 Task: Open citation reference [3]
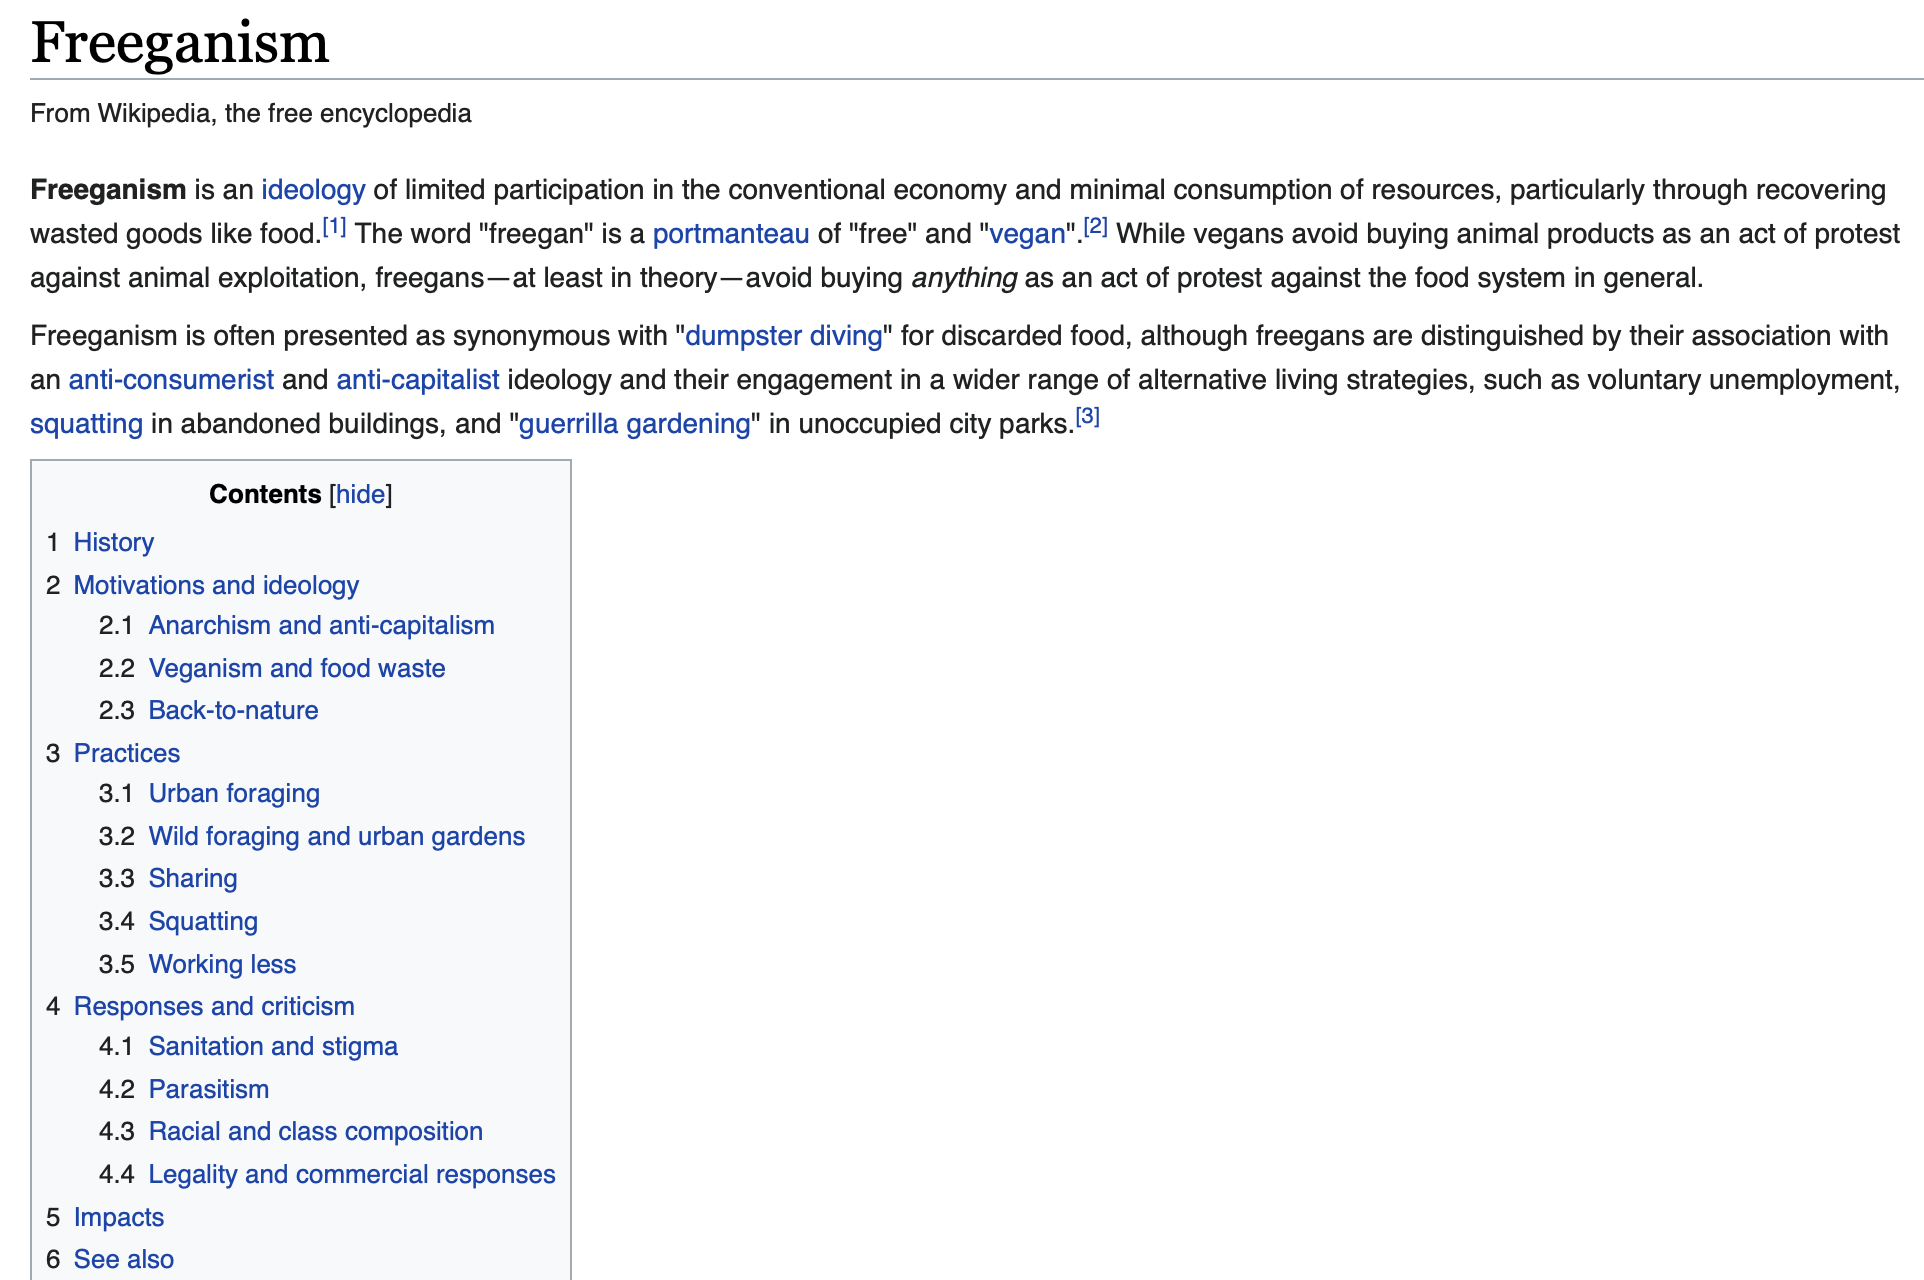click(x=1087, y=418)
